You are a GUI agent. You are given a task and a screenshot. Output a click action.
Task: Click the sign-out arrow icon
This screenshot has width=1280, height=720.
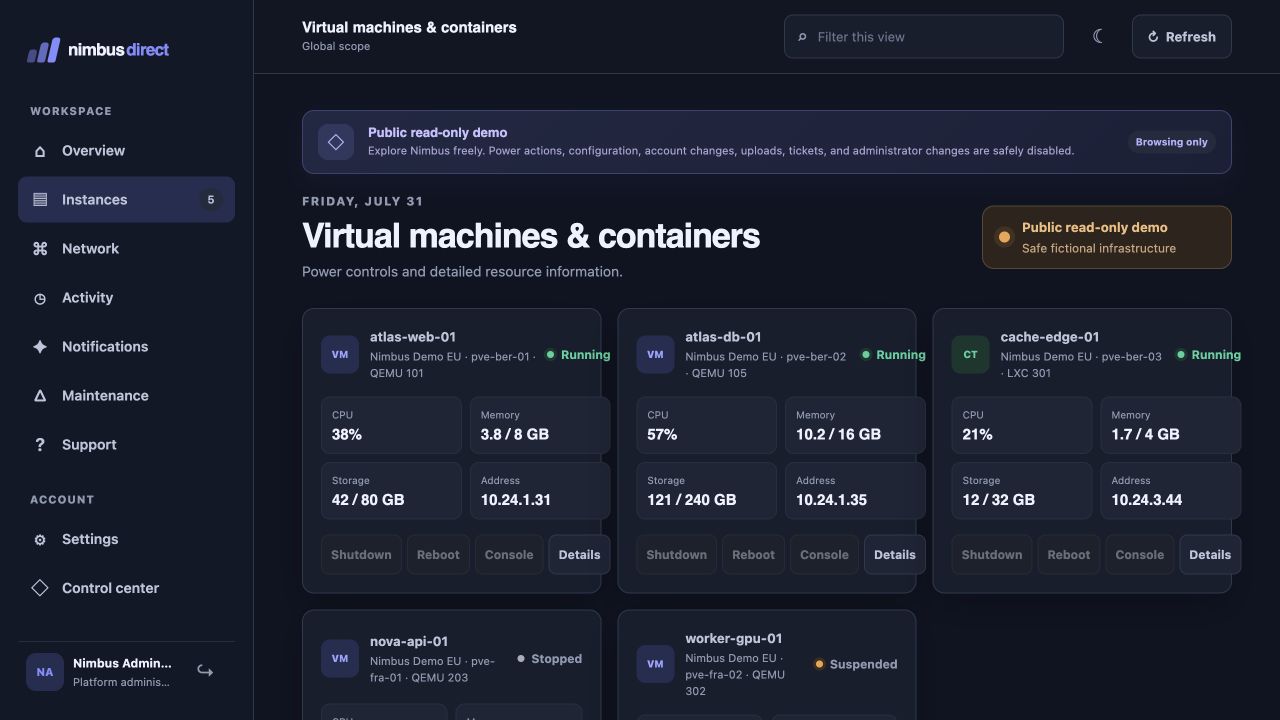[x=205, y=671]
